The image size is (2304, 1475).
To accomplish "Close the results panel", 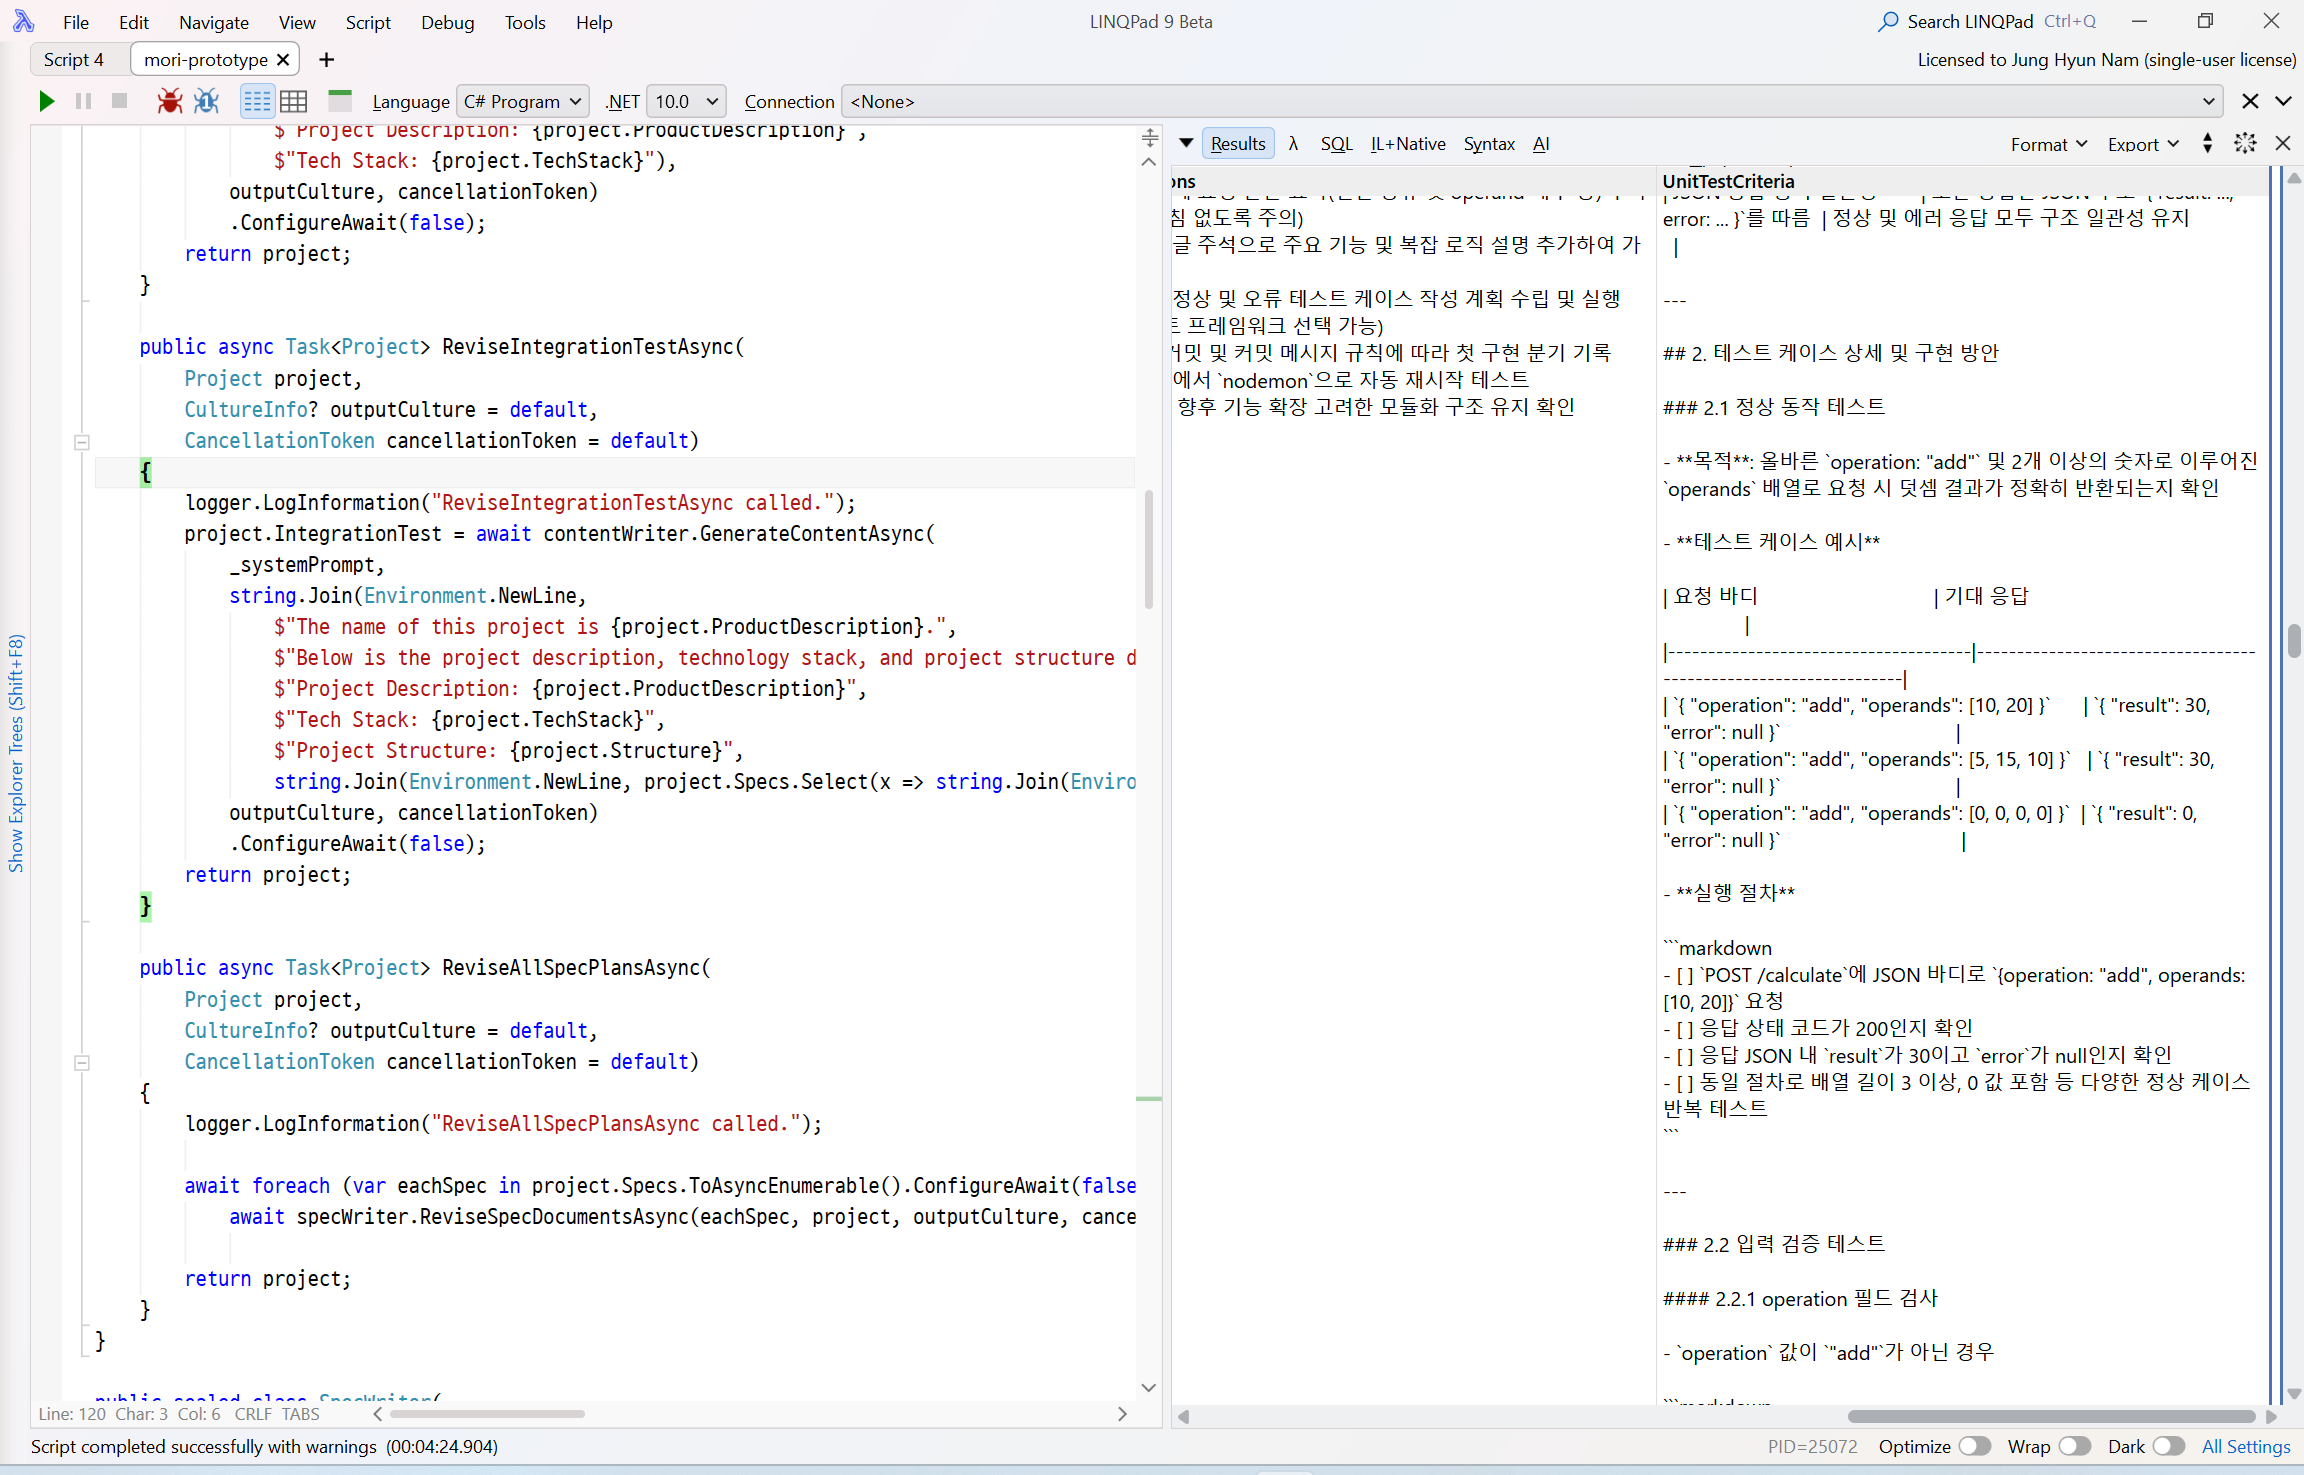I will coord(2283,143).
